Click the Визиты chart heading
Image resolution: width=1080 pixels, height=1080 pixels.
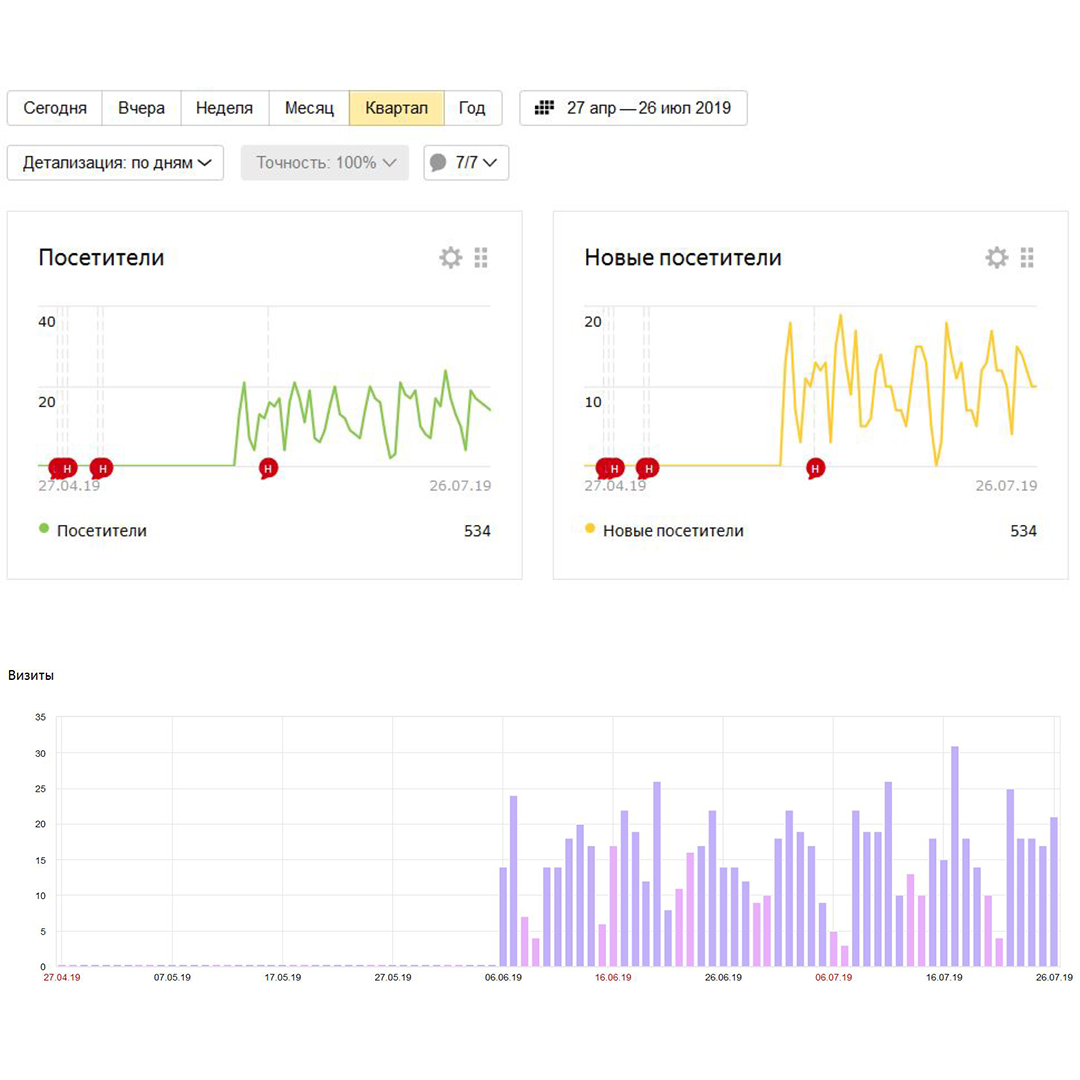click(31, 676)
